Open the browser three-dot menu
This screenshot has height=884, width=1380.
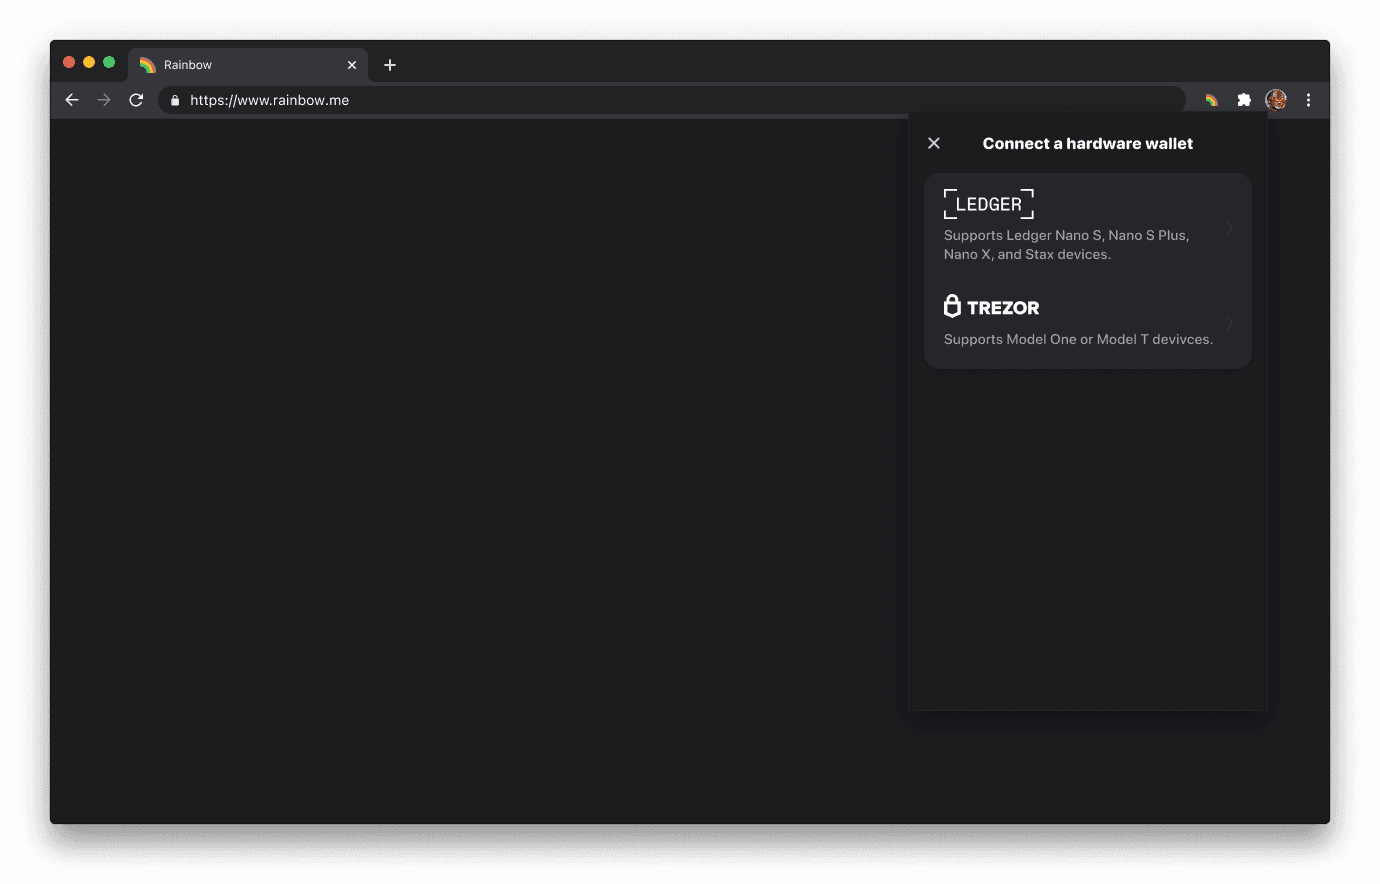(1308, 100)
